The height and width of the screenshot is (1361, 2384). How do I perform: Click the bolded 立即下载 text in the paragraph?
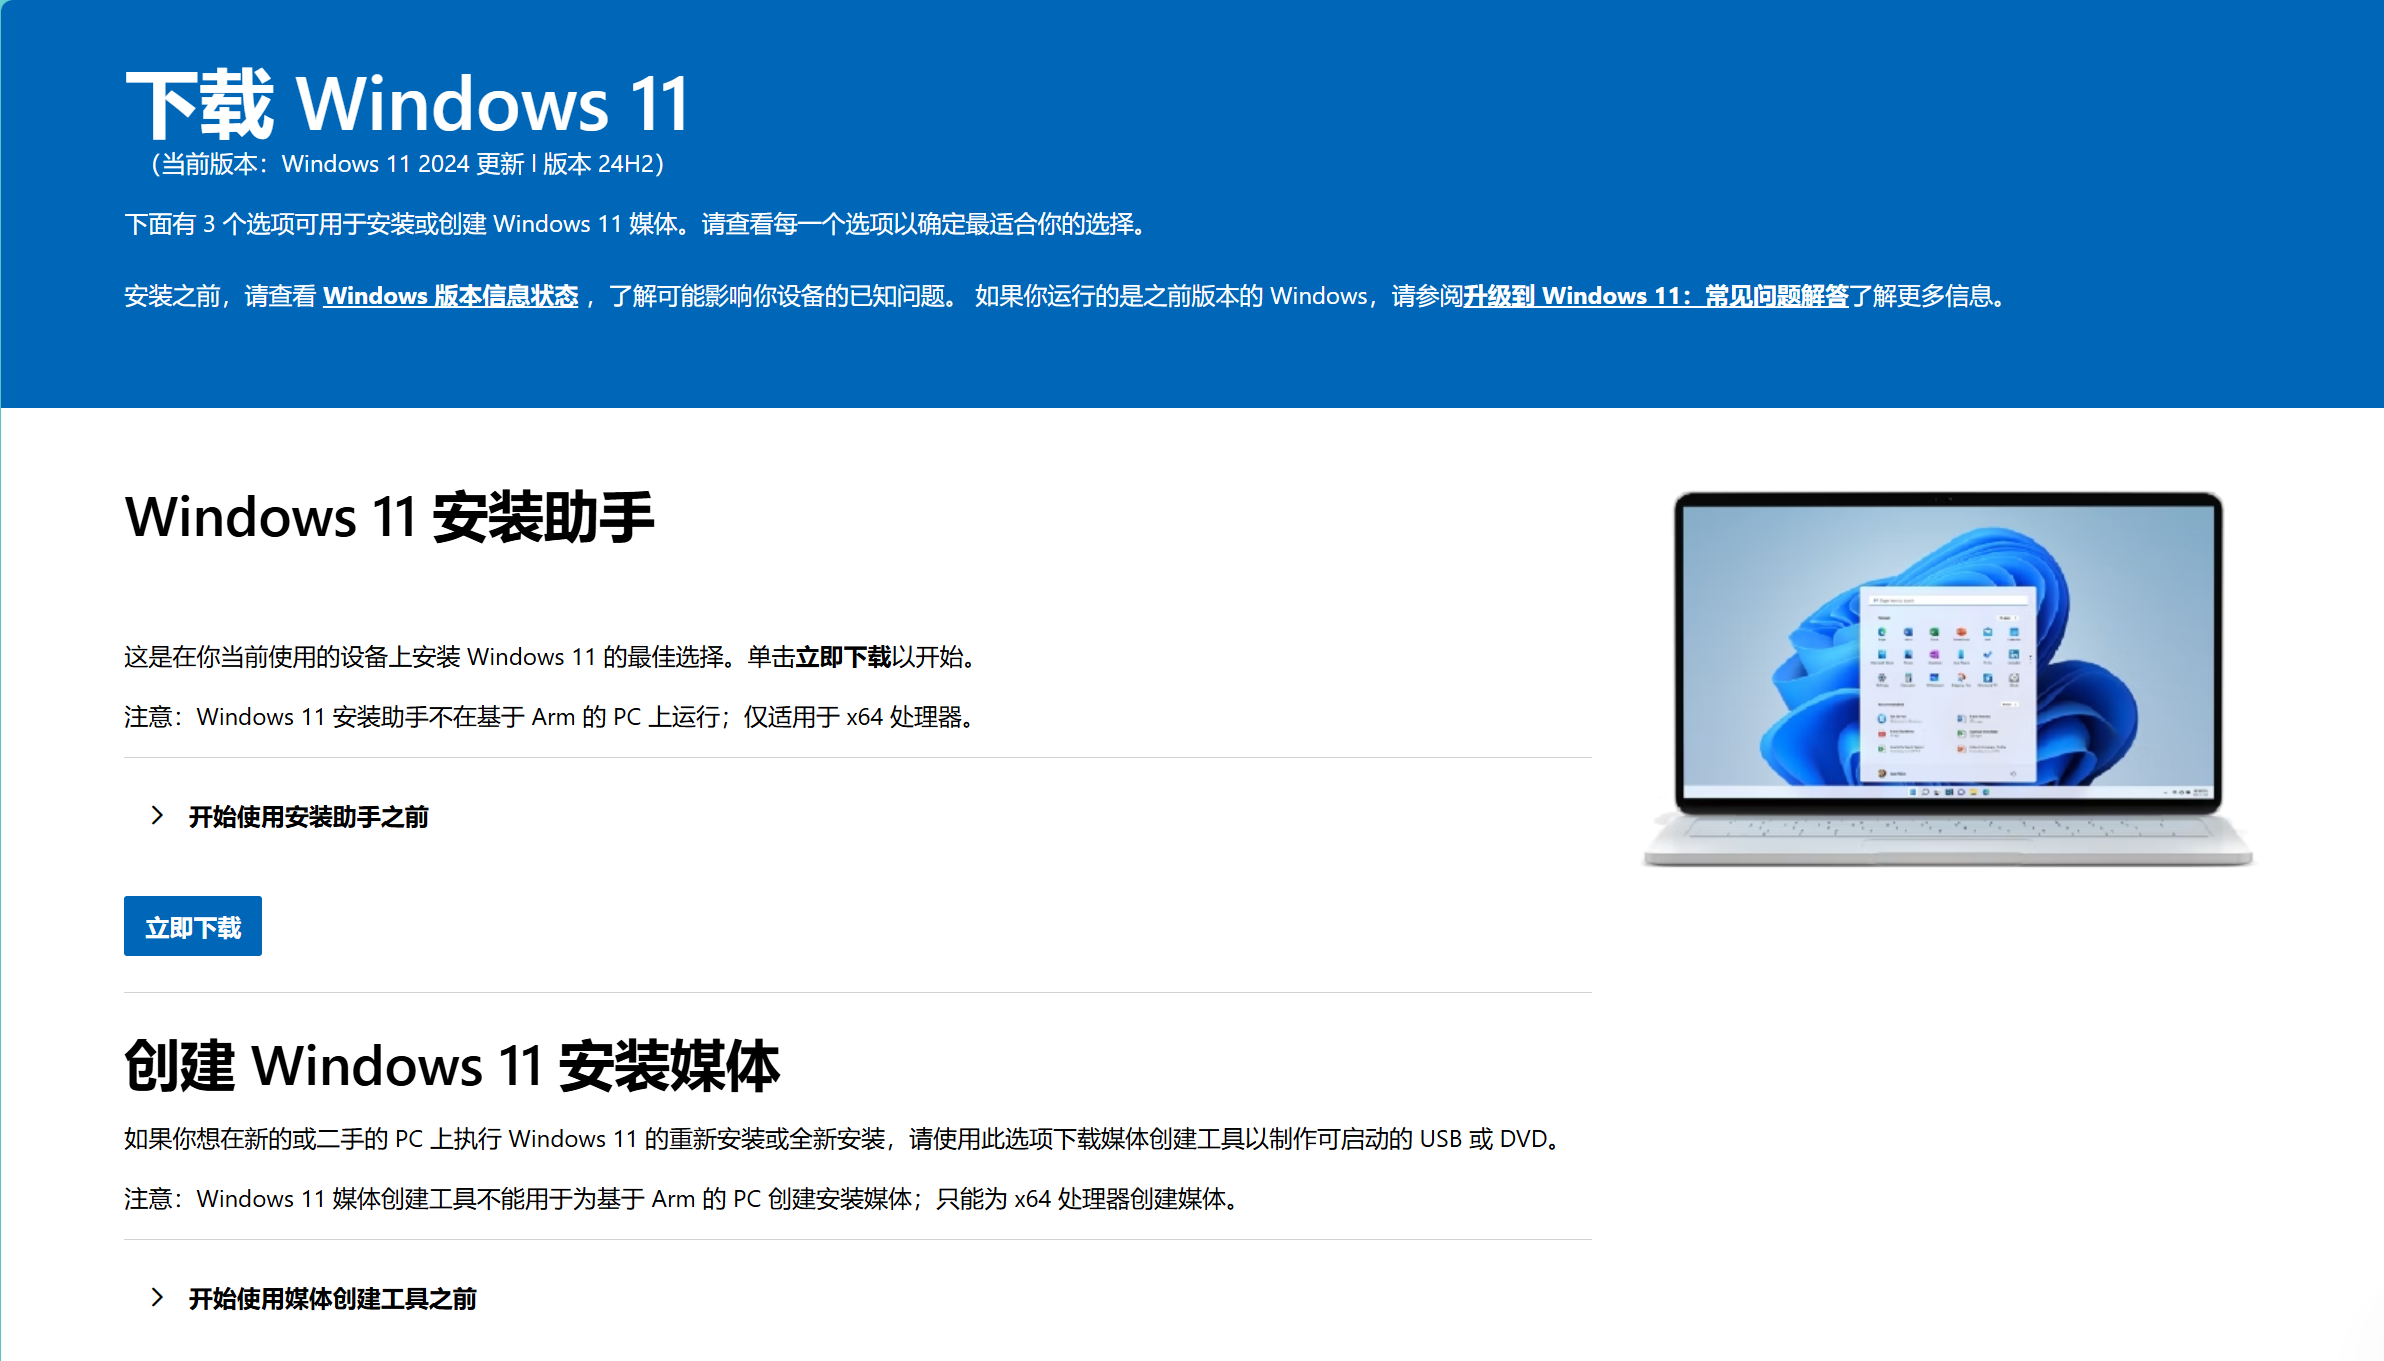pyautogui.click(x=845, y=658)
